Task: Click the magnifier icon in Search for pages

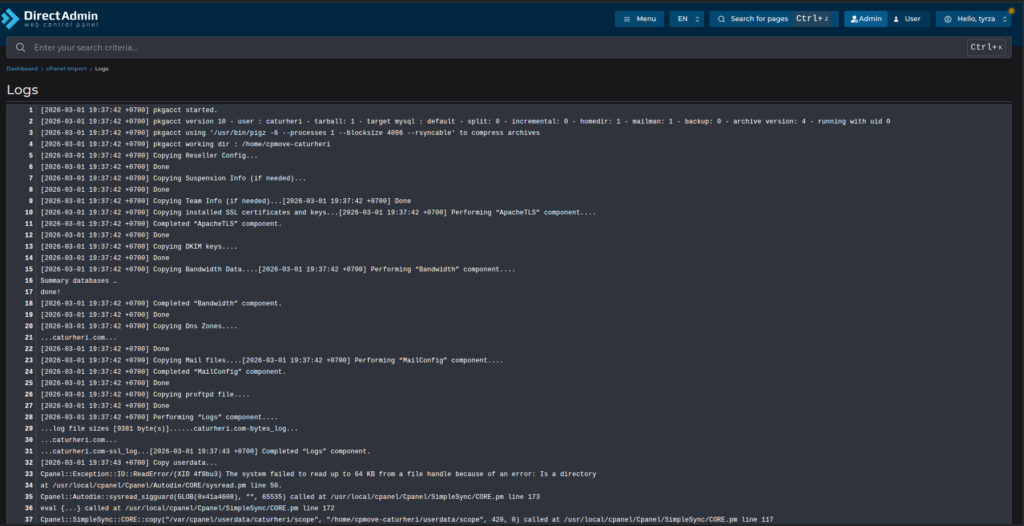Action: [x=720, y=19]
